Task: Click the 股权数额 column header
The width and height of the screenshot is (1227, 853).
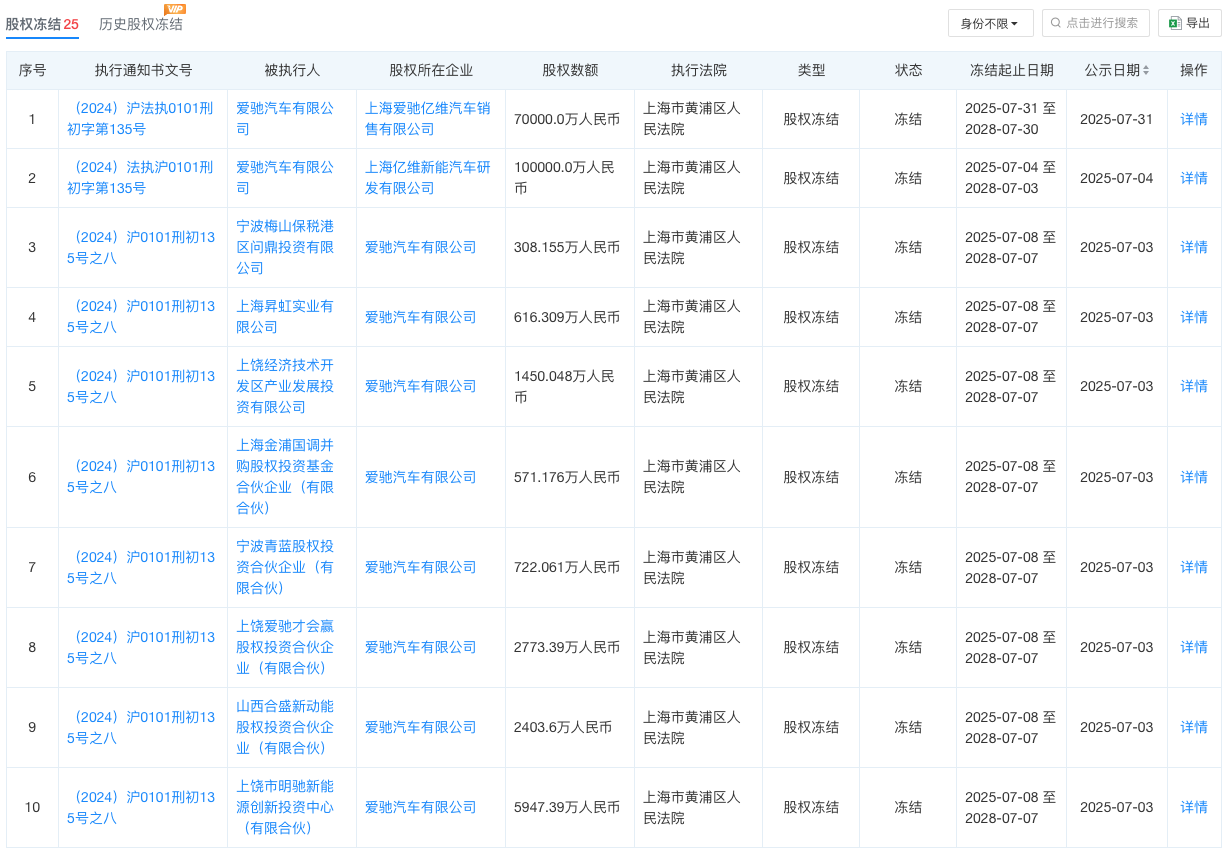Action: point(570,71)
